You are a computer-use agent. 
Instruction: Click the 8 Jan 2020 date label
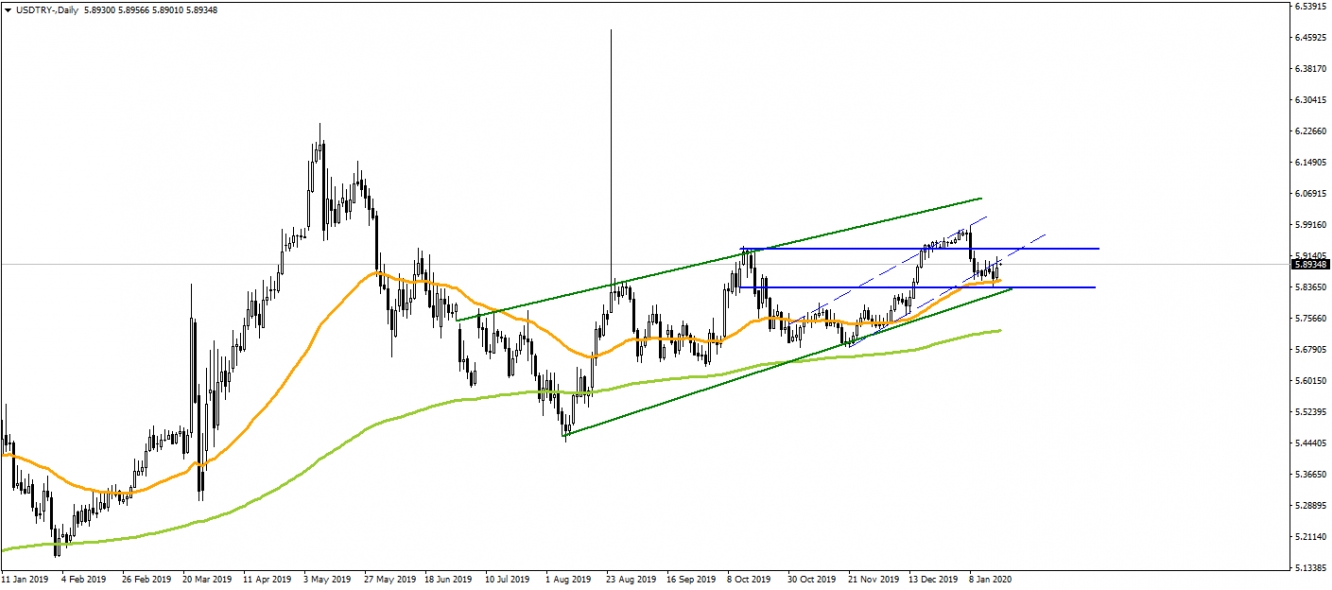coord(992,579)
